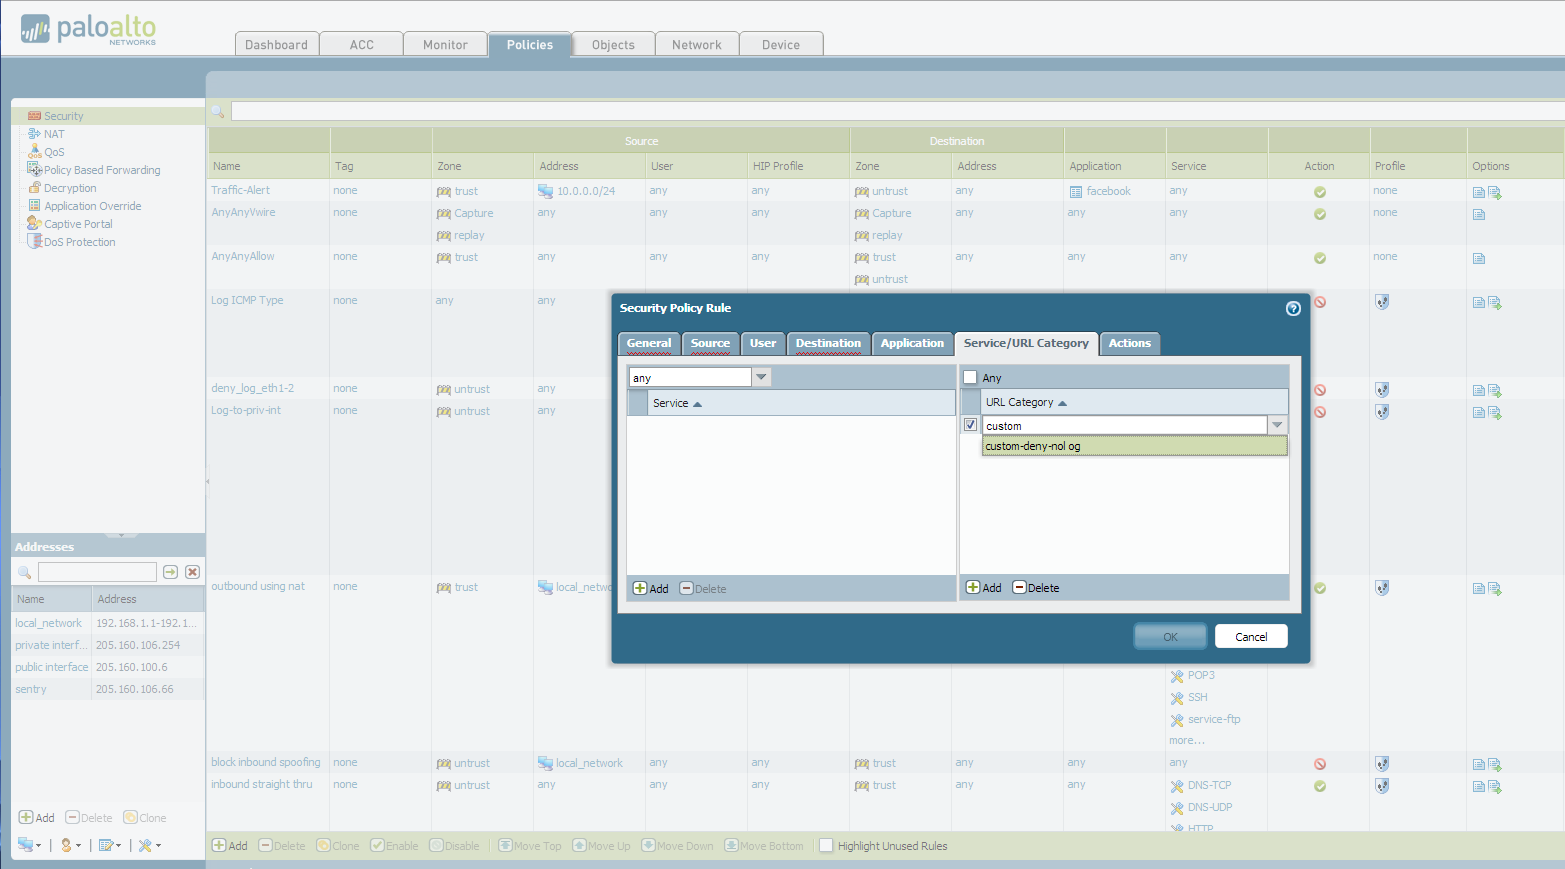Click the deny icon for deny_log_eth1-2 rule
The height and width of the screenshot is (869, 1565).
click(x=1320, y=390)
